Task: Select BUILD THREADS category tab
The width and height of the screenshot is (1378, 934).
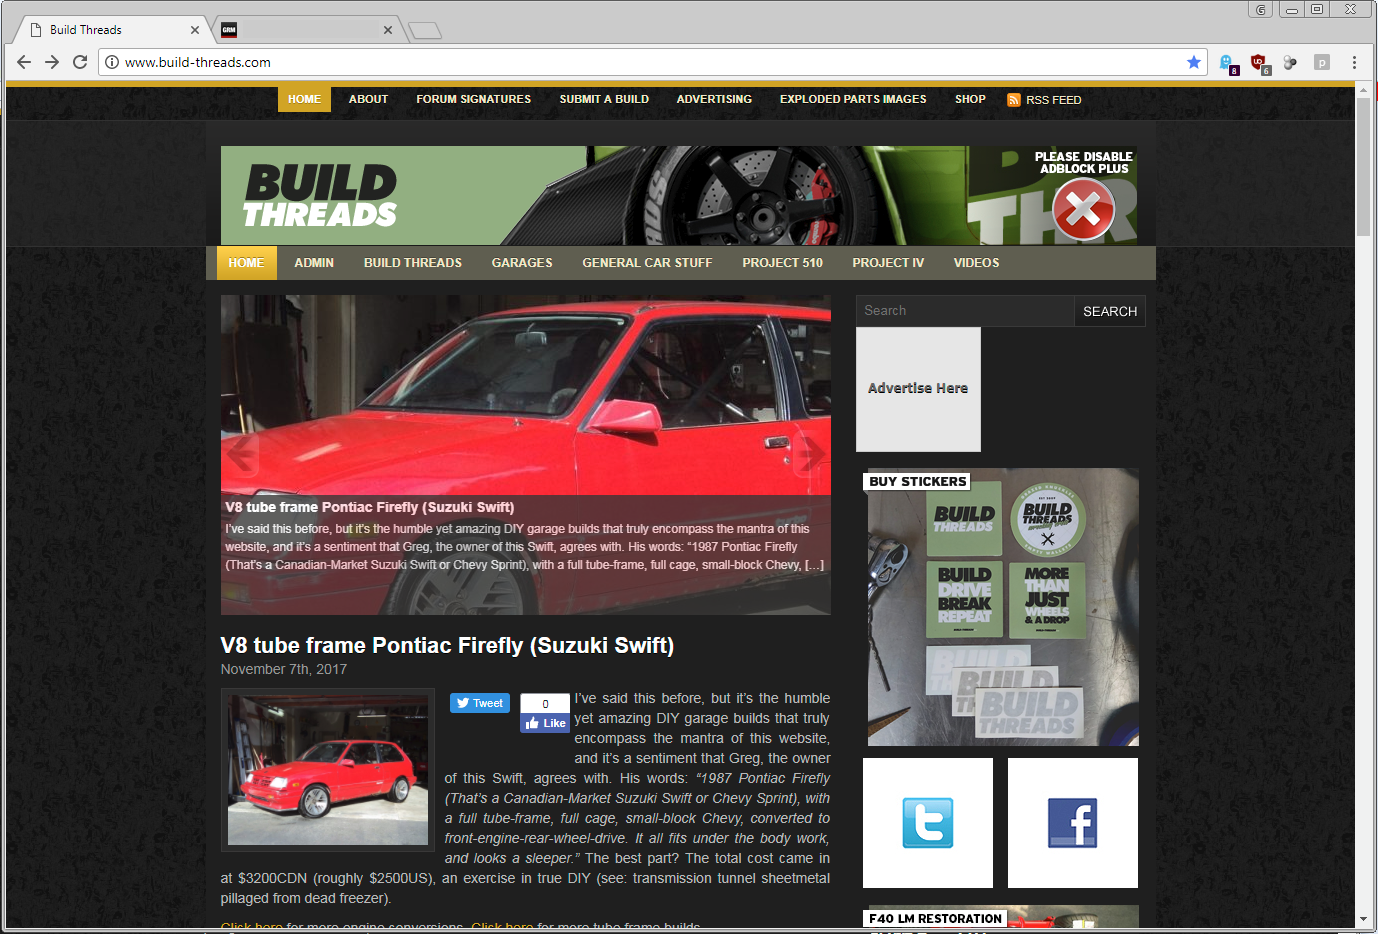Action: [x=413, y=263]
